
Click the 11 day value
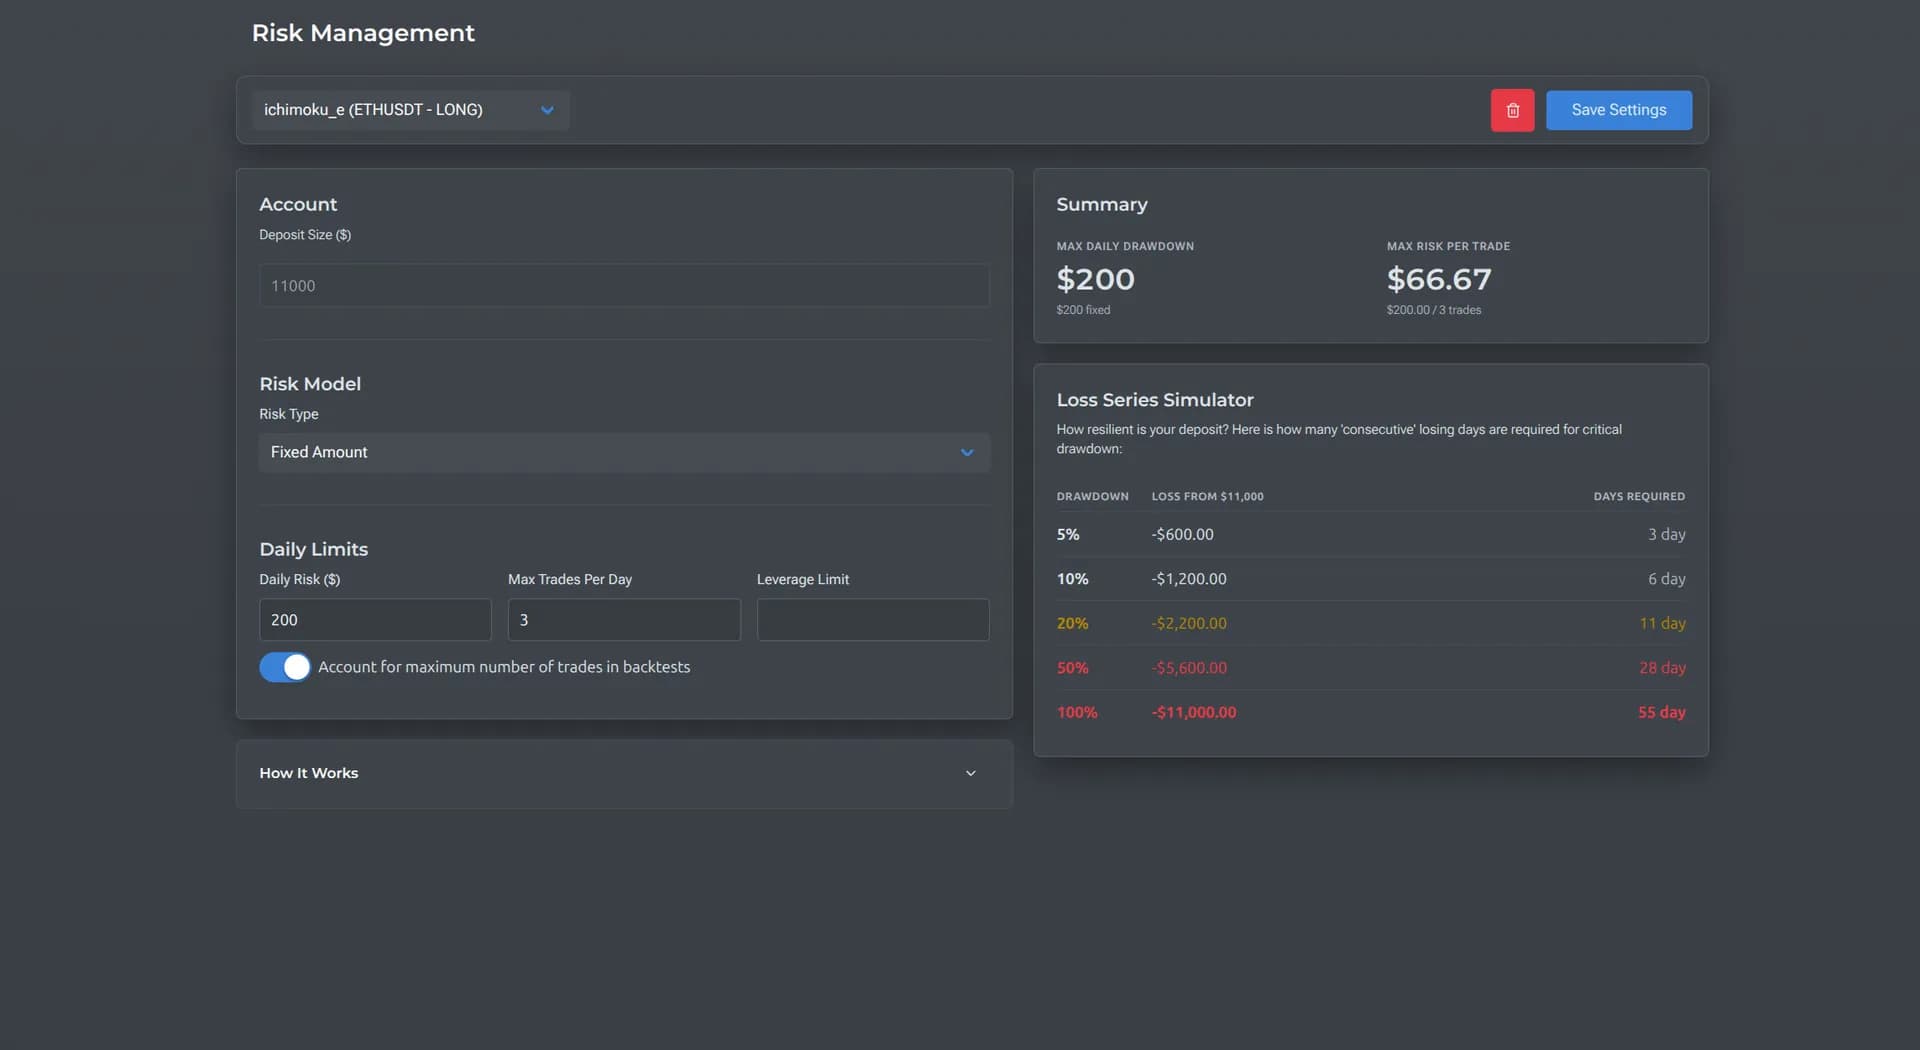click(x=1662, y=623)
